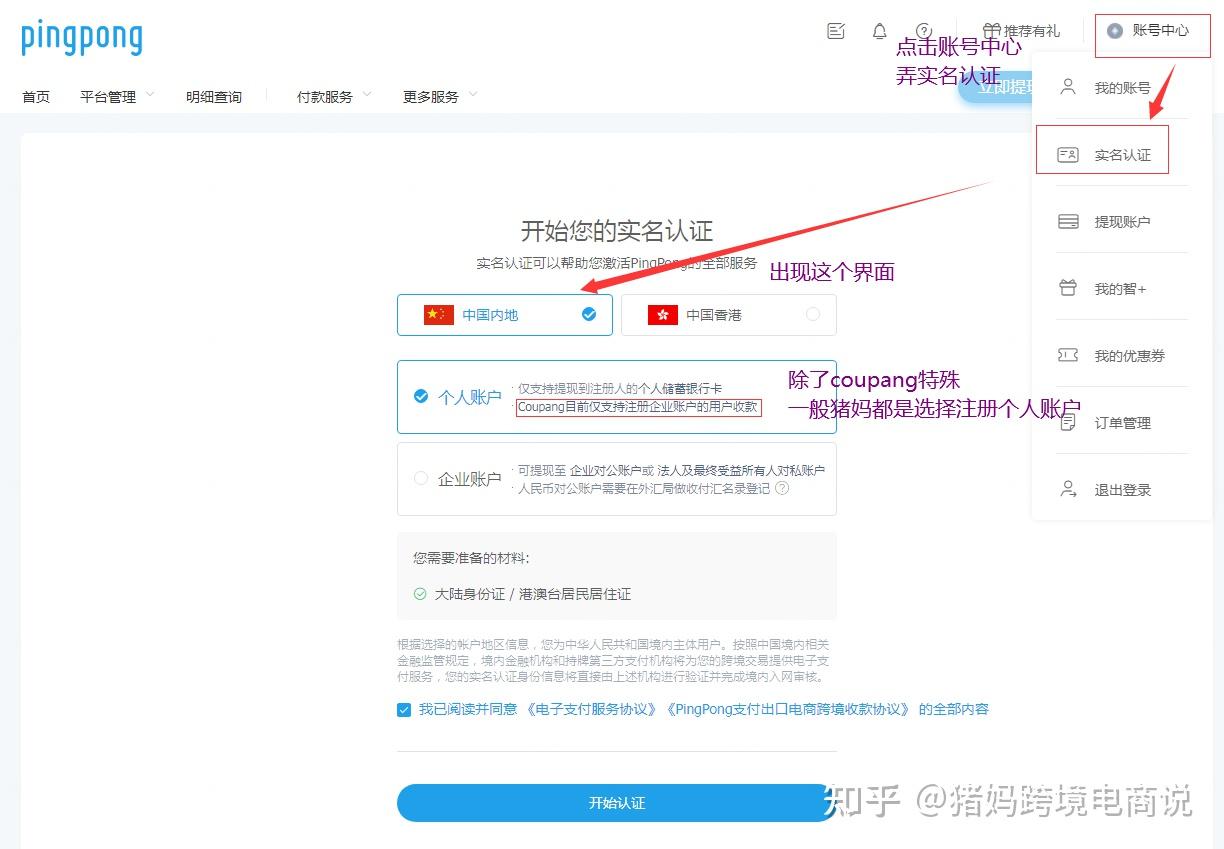Open 提现账户 menu entry
The image size is (1224, 849).
[x=1122, y=222]
